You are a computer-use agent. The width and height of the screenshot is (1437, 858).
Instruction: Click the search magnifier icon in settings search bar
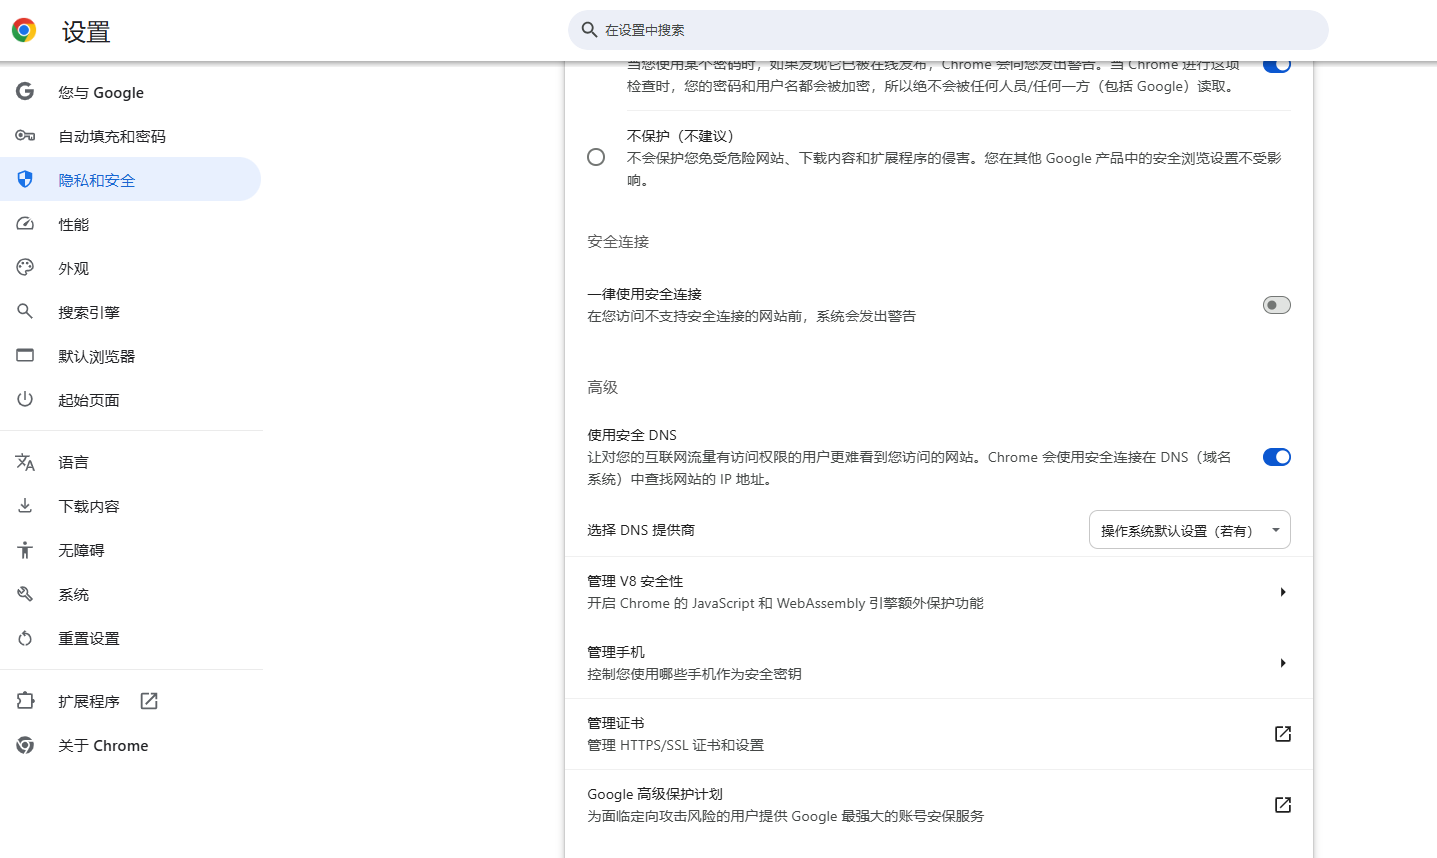[x=590, y=30]
